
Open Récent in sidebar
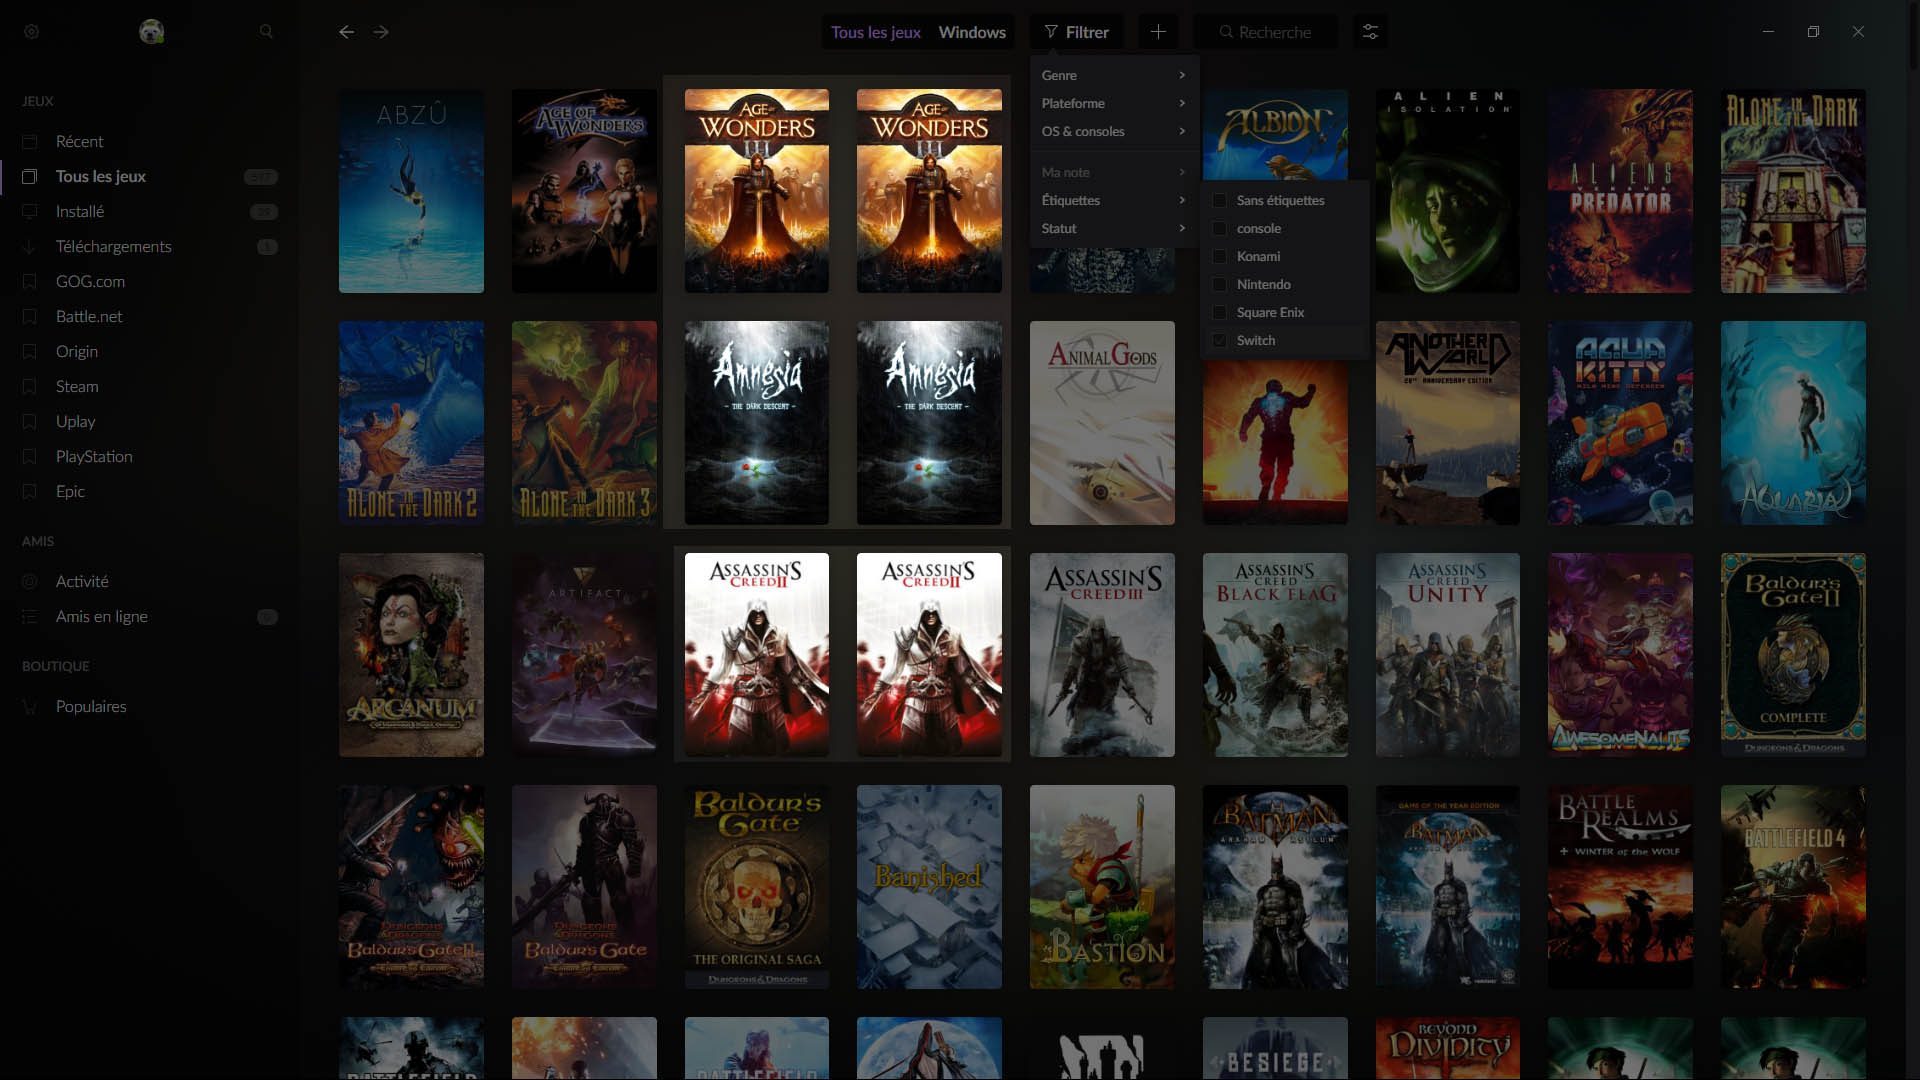pyautogui.click(x=150, y=142)
